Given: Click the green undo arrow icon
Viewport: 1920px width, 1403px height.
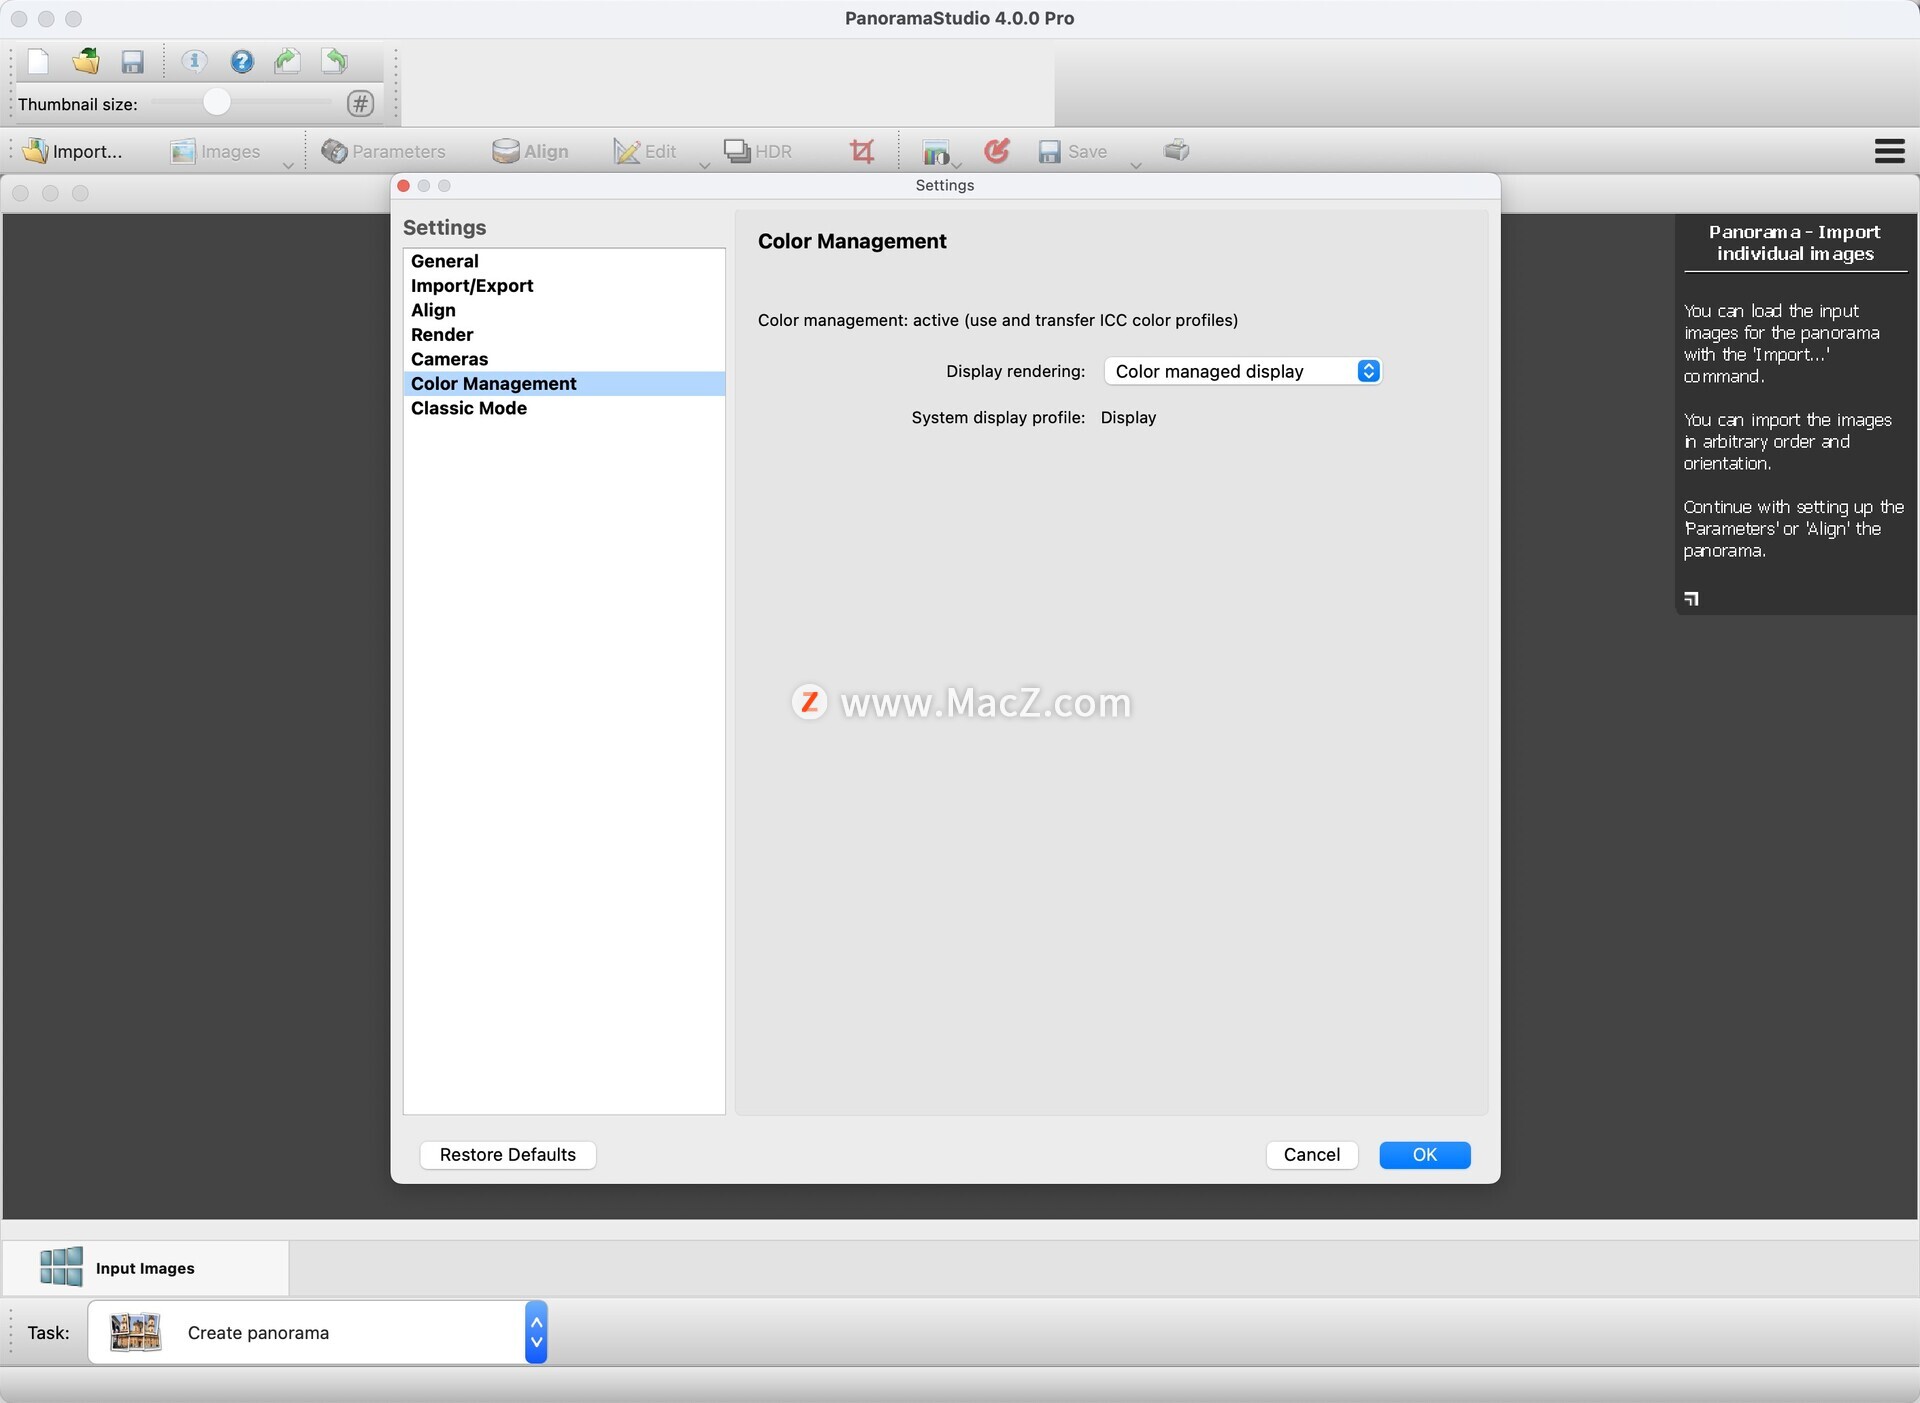Looking at the screenshot, I should coord(335,62).
